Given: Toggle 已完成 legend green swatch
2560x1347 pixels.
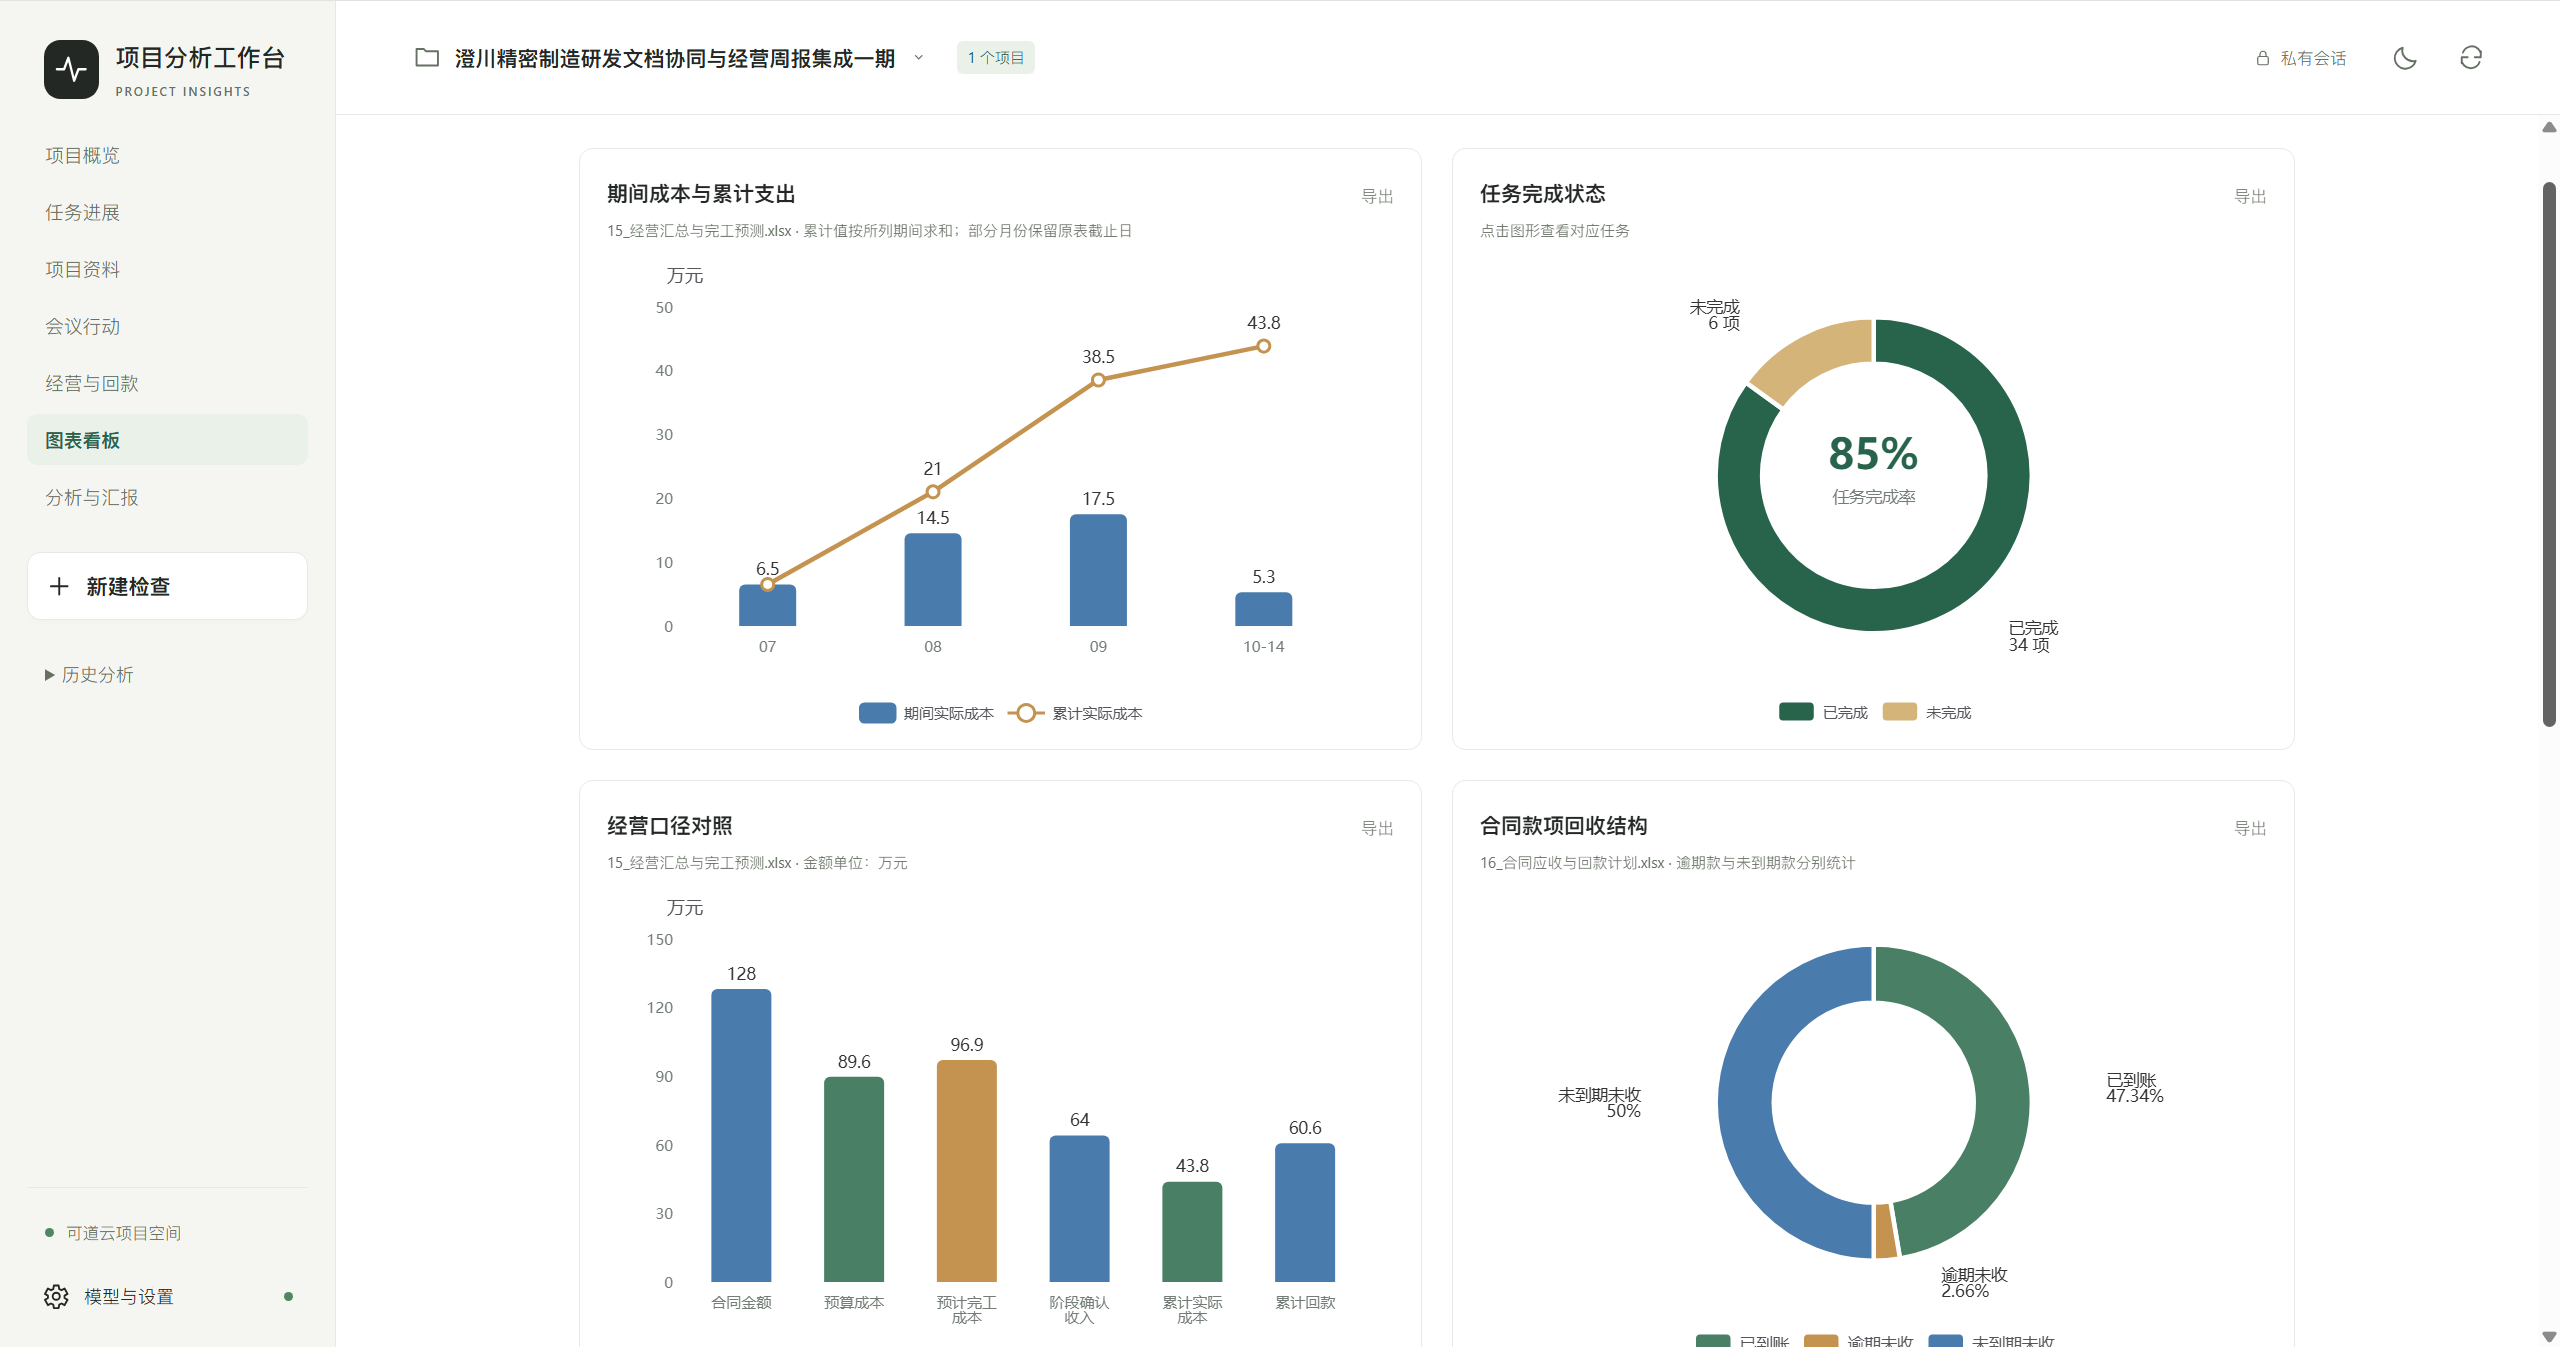Looking at the screenshot, I should (x=1796, y=712).
